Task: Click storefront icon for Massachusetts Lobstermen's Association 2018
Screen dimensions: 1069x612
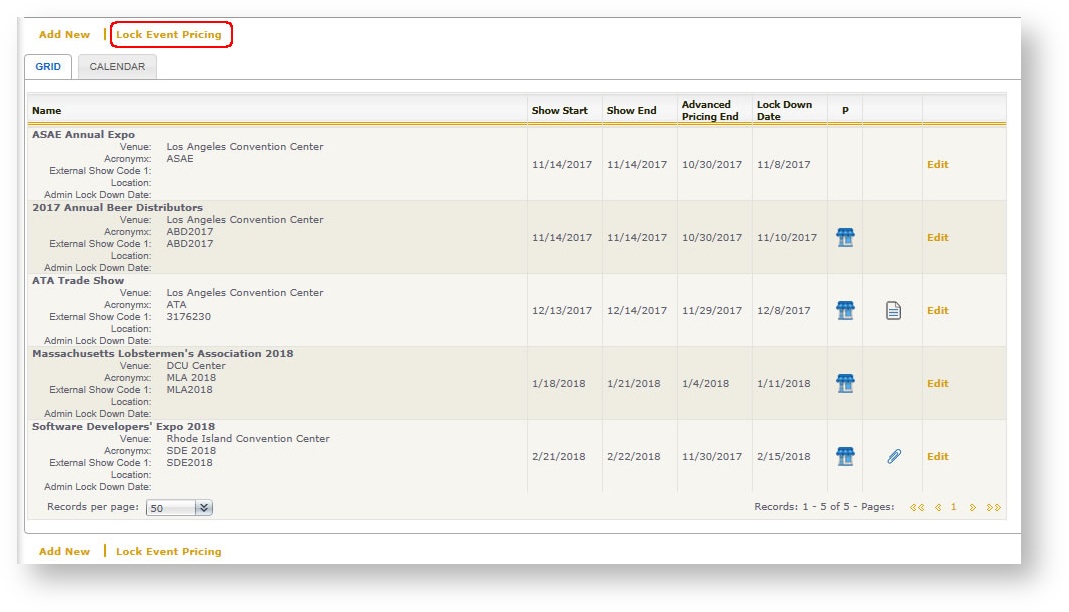Action: click(x=845, y=384)
